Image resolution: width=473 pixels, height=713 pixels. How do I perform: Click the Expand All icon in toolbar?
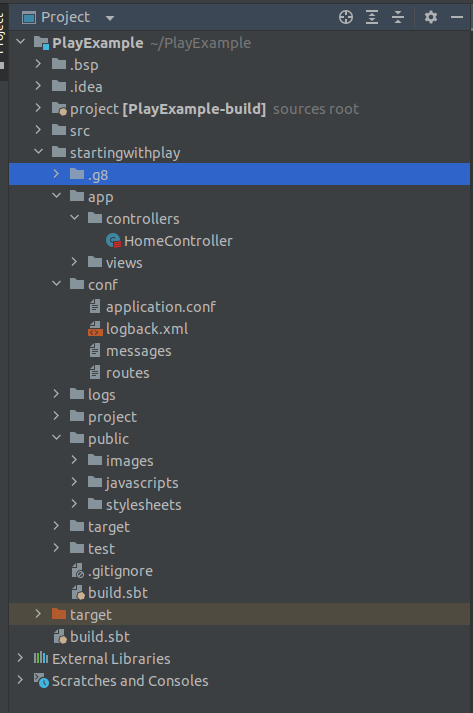click(x=372, y=17)
